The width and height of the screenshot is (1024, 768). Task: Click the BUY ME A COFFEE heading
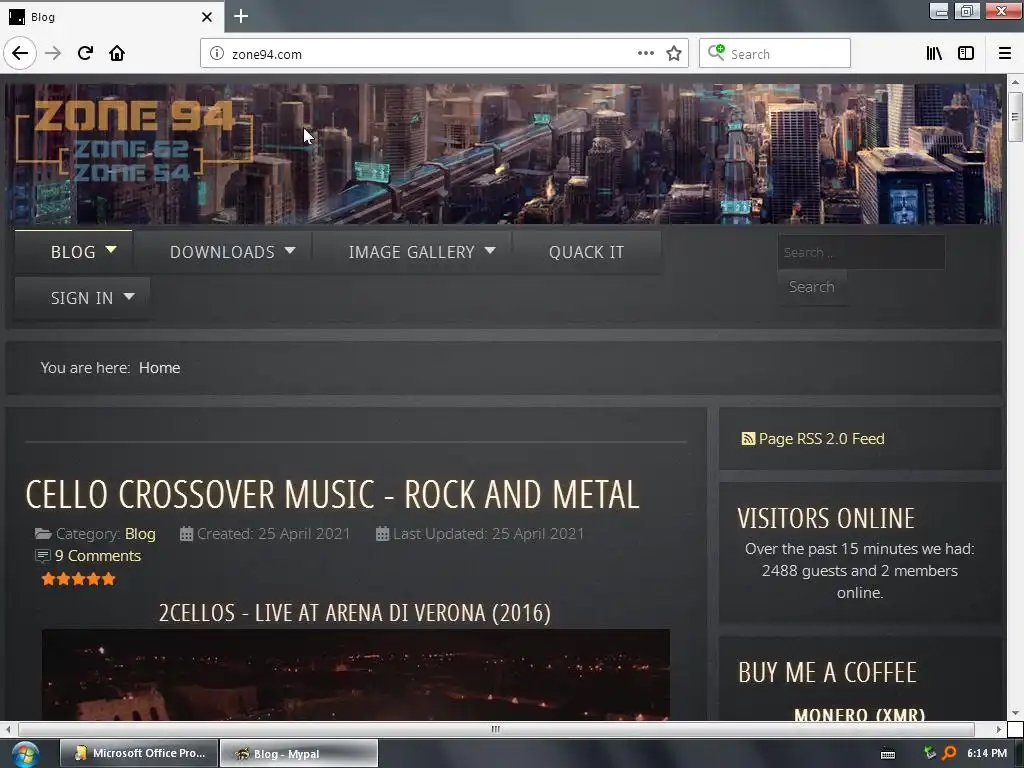point(827,672)
